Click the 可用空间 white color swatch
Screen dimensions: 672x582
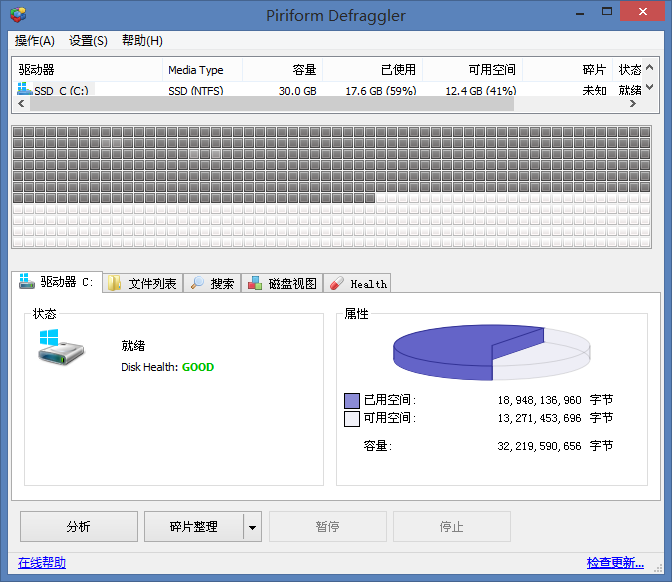coord(352,419)
